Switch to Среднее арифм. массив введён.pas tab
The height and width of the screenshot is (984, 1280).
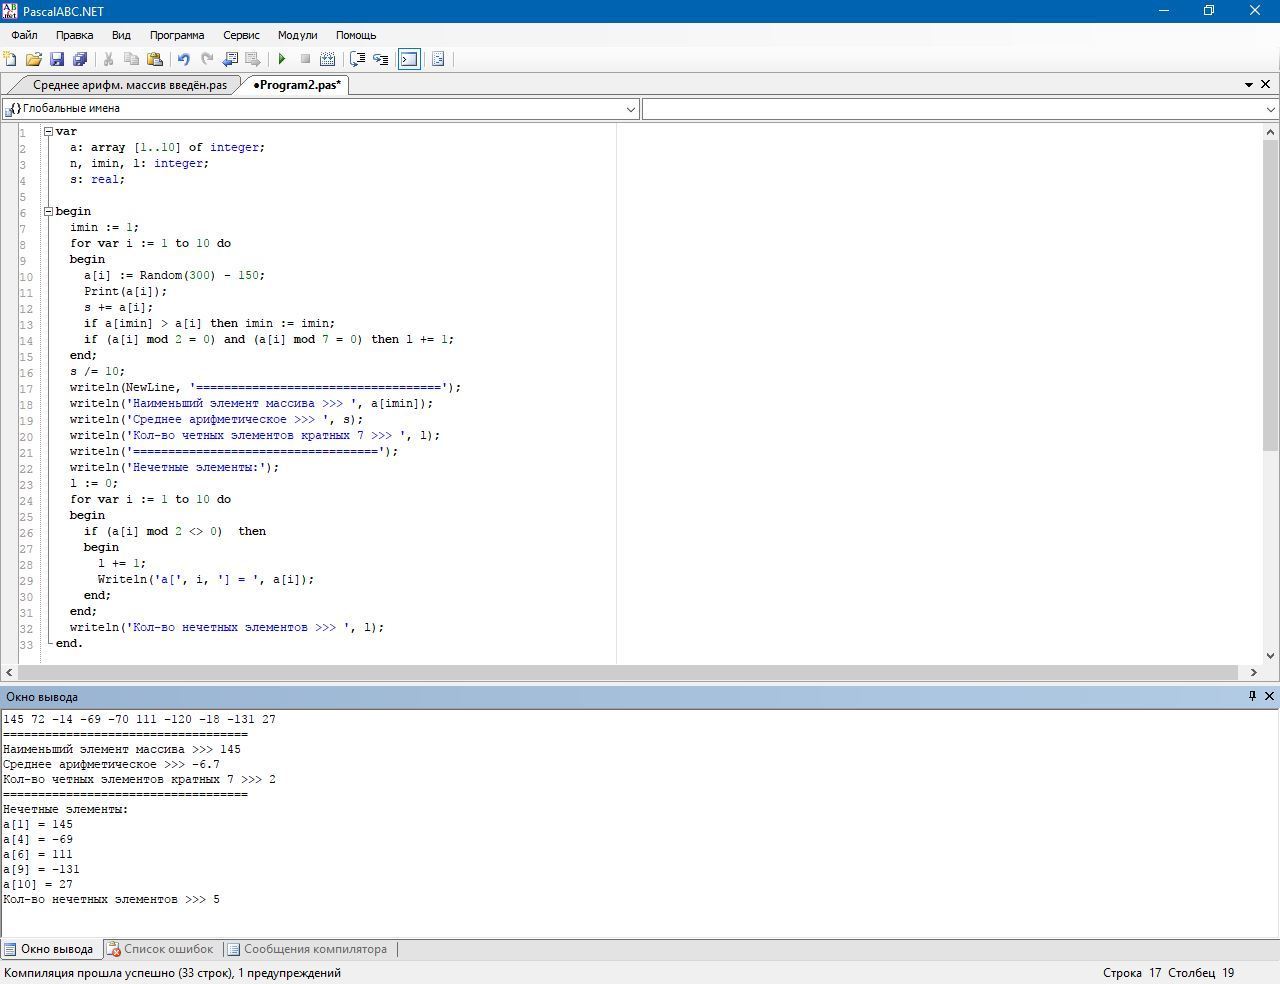click(x=130, y=85)
